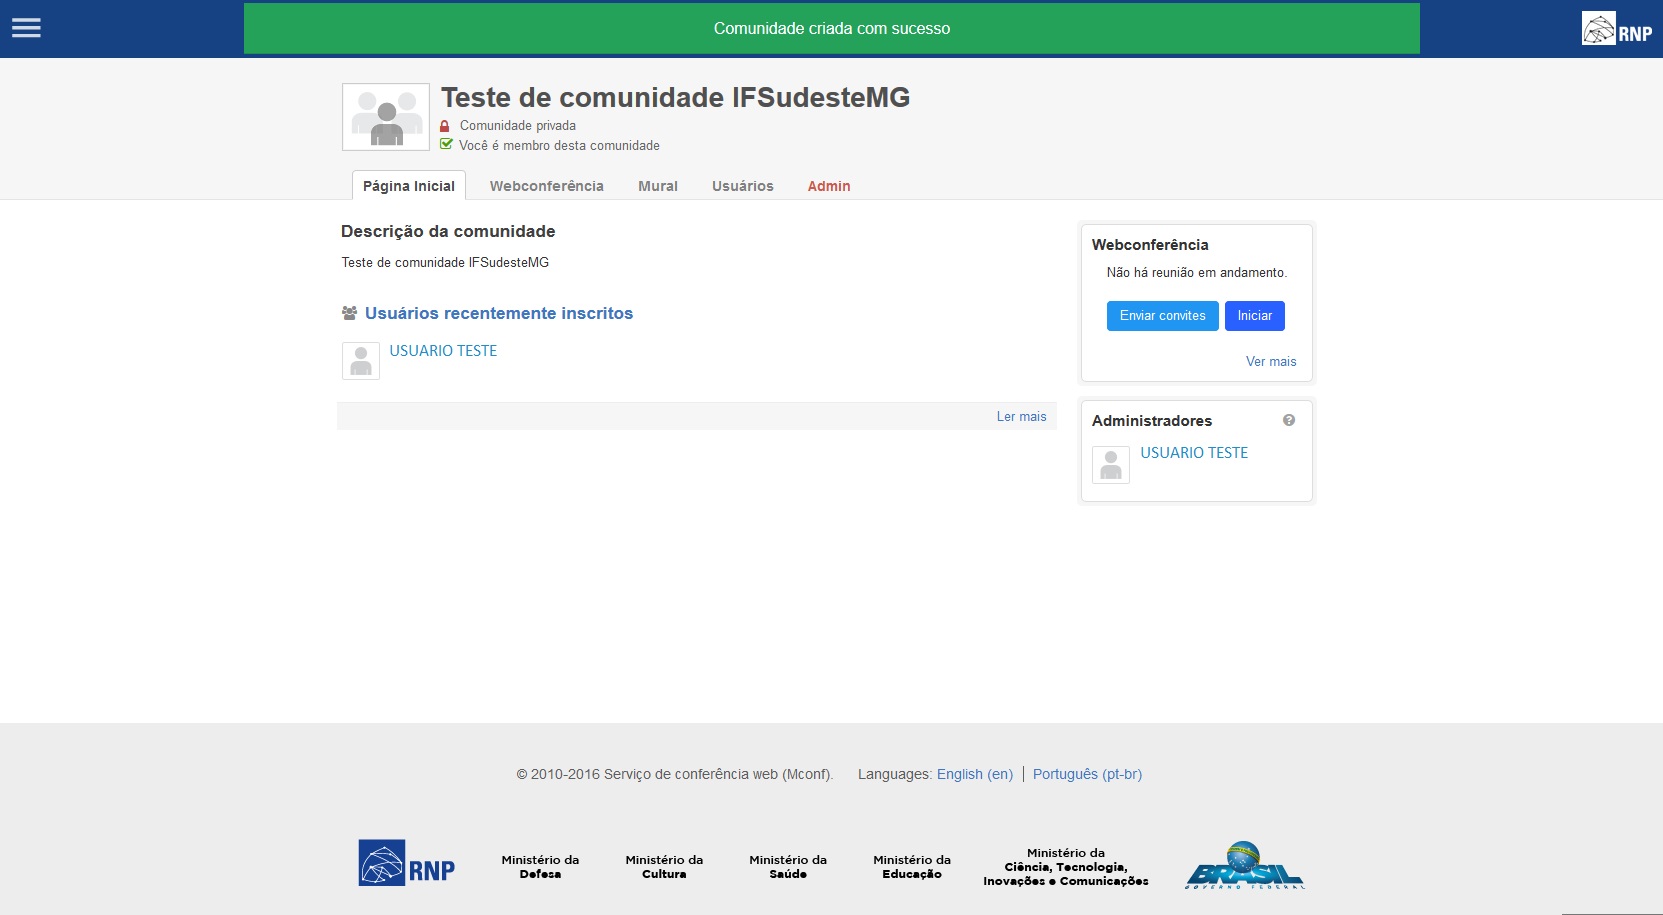Click the USUARIO TESTE avatar under Administradores

1111,465
